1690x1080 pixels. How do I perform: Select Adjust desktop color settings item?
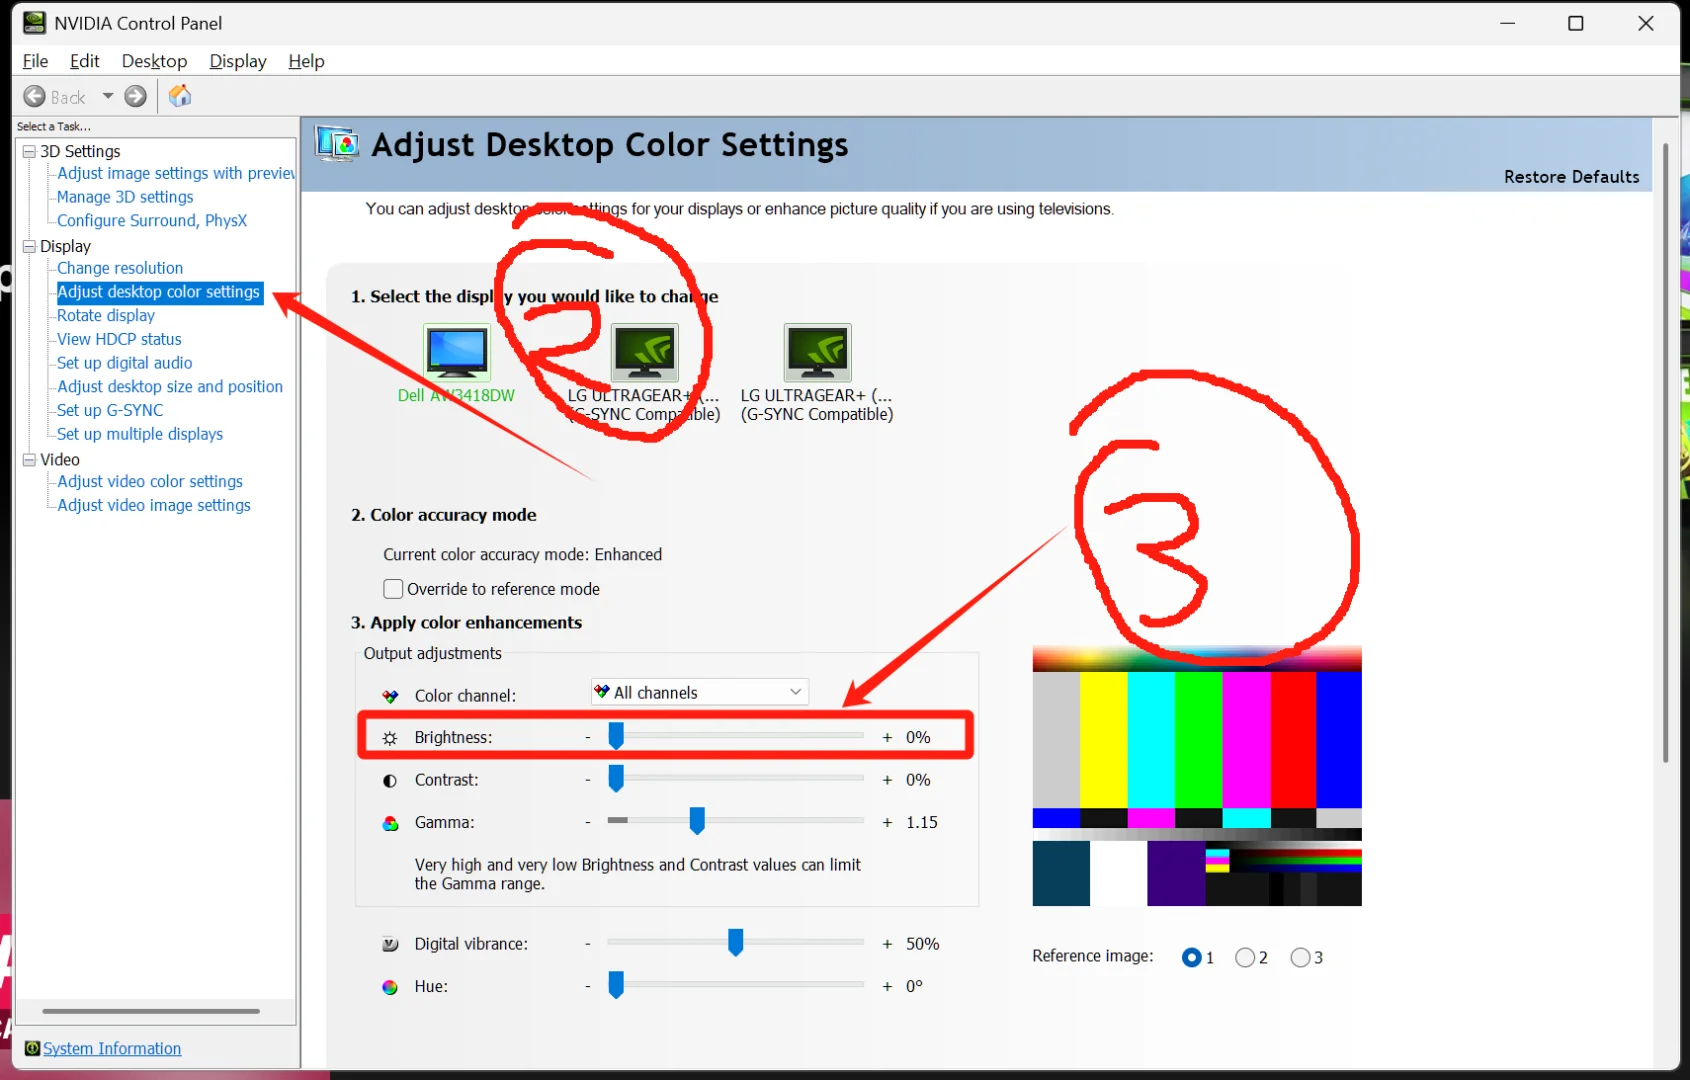click(159, 292)
